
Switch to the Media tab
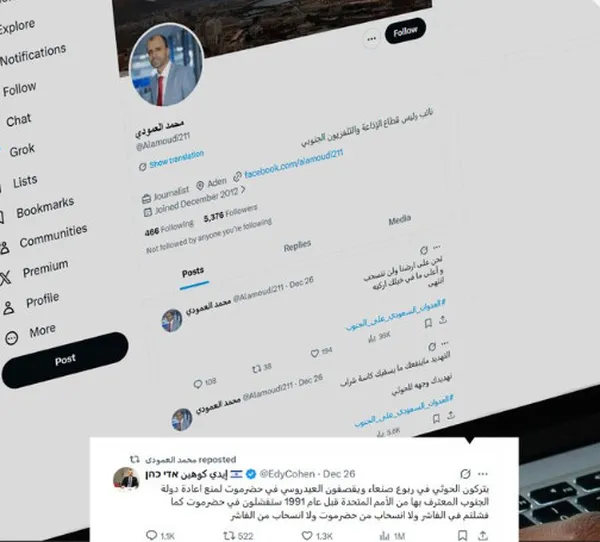(x=400, y=220)
